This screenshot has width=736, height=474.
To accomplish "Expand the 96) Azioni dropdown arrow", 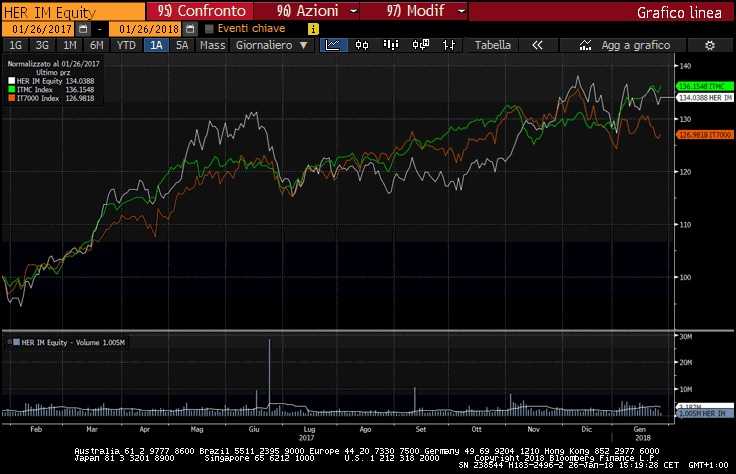I will [x=354, y=11].
